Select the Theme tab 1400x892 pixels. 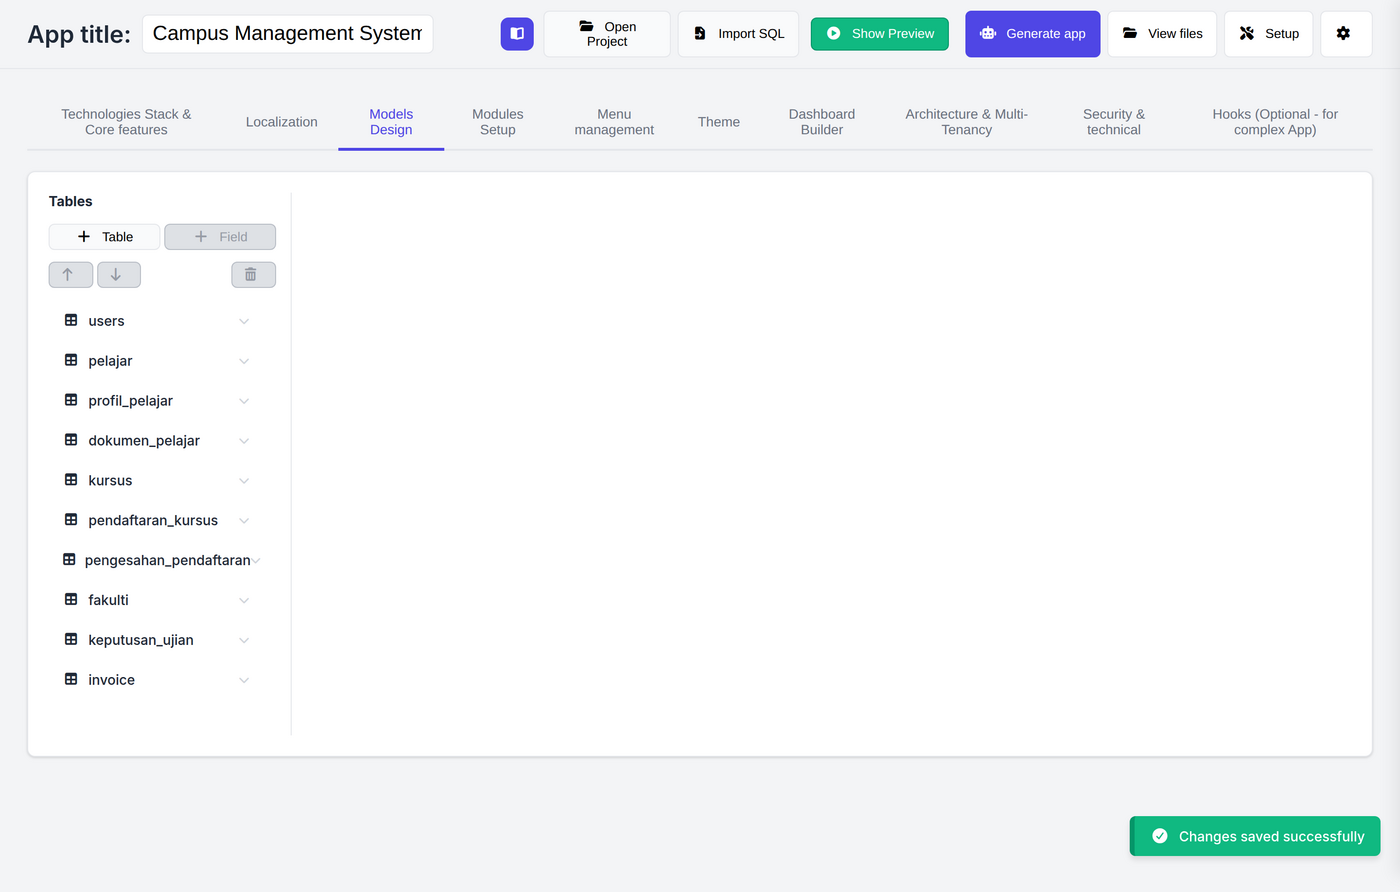point(719,122)
